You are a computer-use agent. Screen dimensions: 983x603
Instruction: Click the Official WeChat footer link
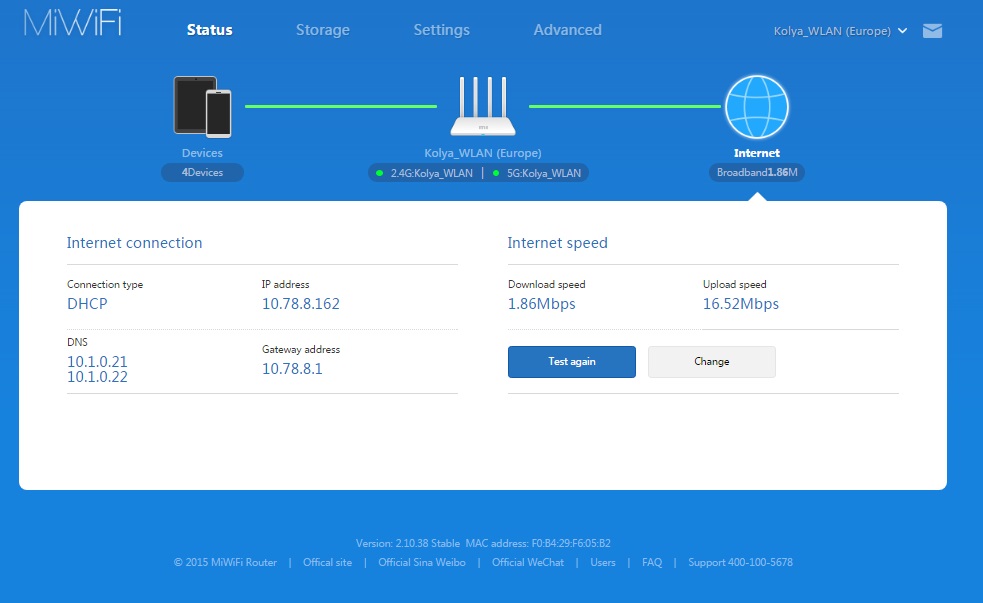pos(527,563)
